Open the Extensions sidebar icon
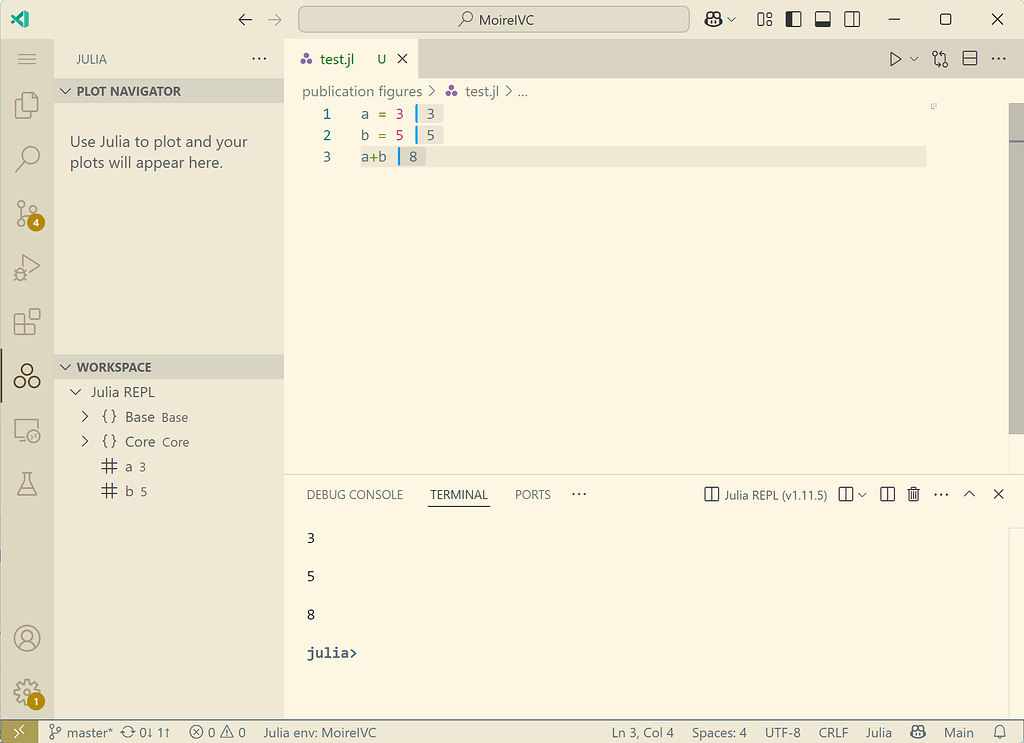The image size is (1024, 743). click(x=27, y=322)
